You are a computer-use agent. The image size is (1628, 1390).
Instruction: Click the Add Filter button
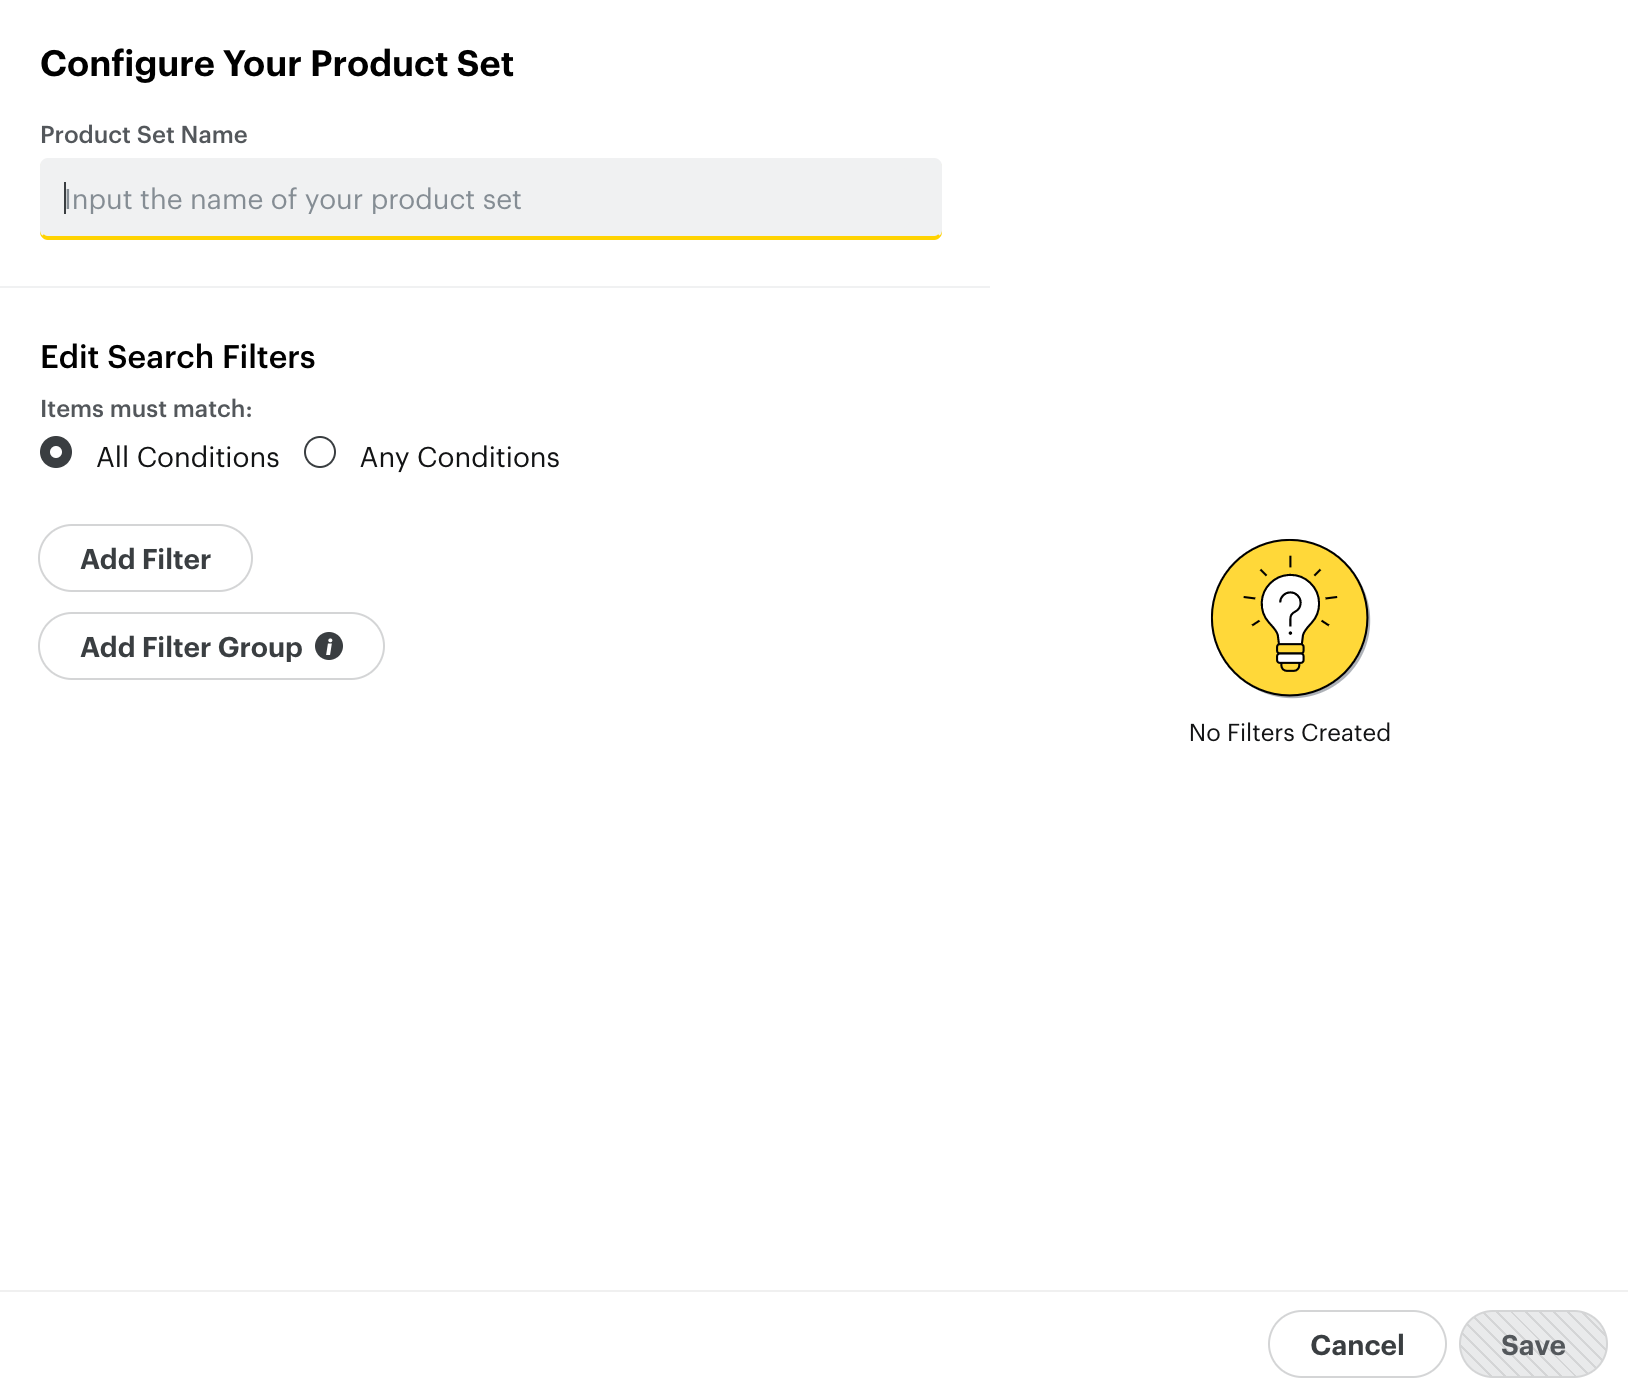pos(145,558)
